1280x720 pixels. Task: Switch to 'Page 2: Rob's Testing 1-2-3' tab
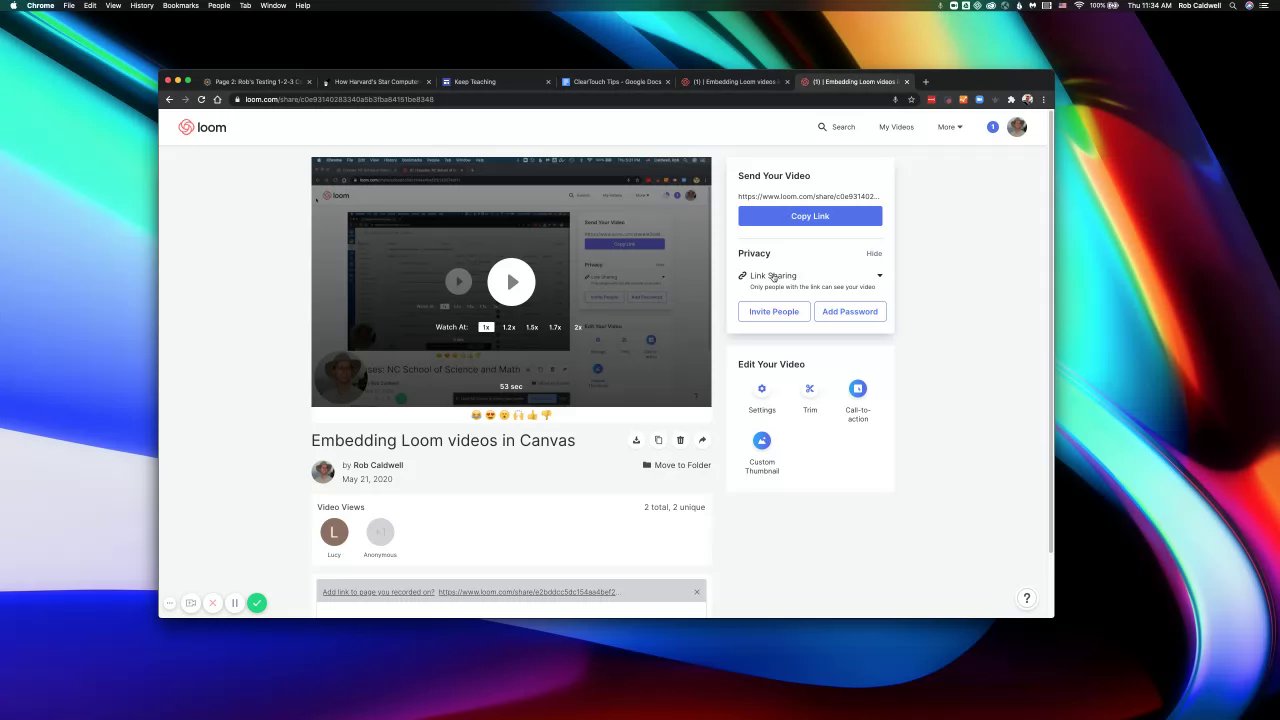(256, 82)
